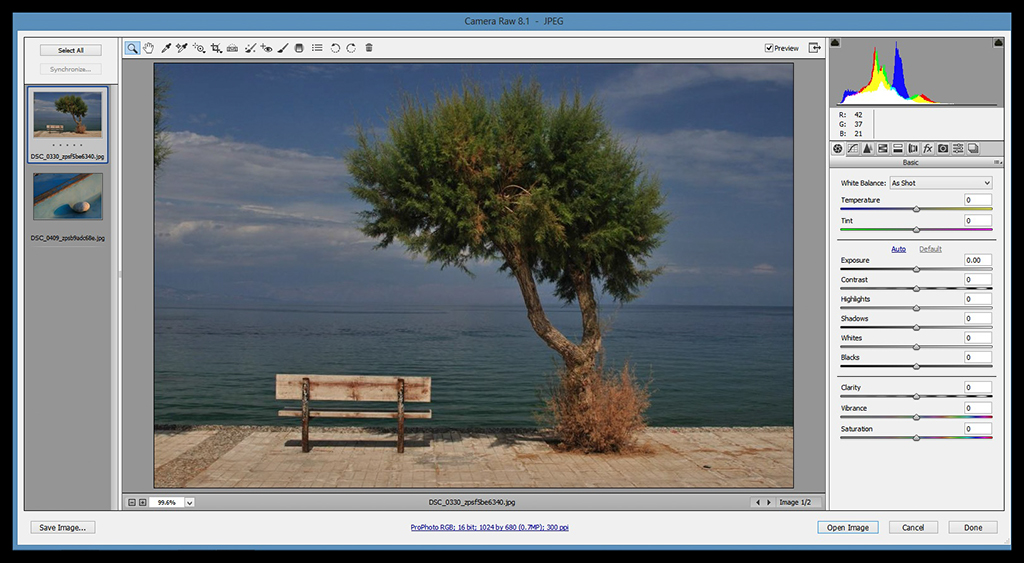1024x563 pixels.
Task: Open the Basic panel options menu
Action: pyautogui.click(x=997, y=162)
